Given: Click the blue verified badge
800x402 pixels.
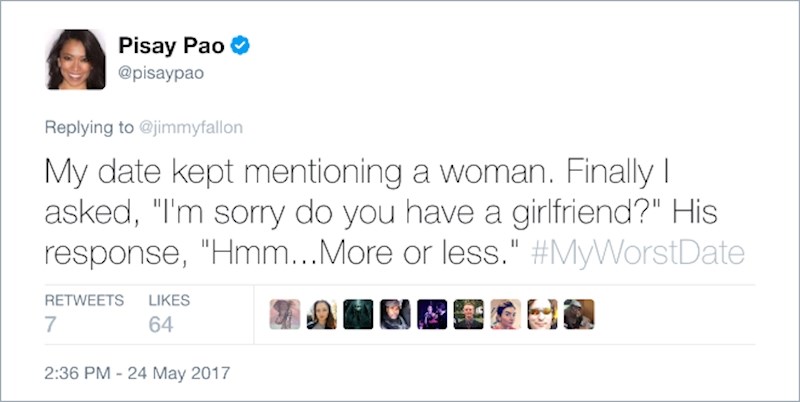Looking at the screenshot, I should pos(241,45).
